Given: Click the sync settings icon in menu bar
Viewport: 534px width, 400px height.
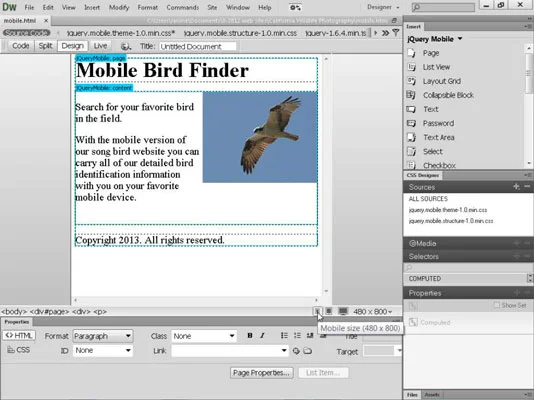Looking at the screenshot, I should (x=295, y=7).
